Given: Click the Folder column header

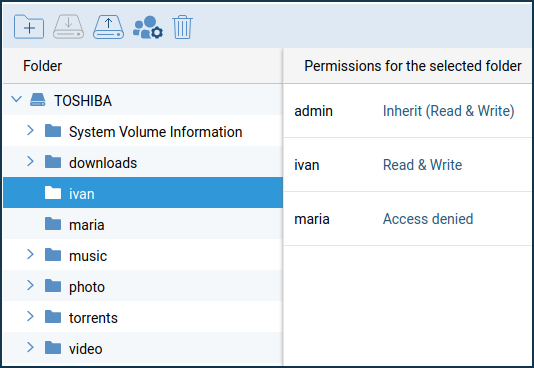Looking at the screenshot, I should pos(143,66).
